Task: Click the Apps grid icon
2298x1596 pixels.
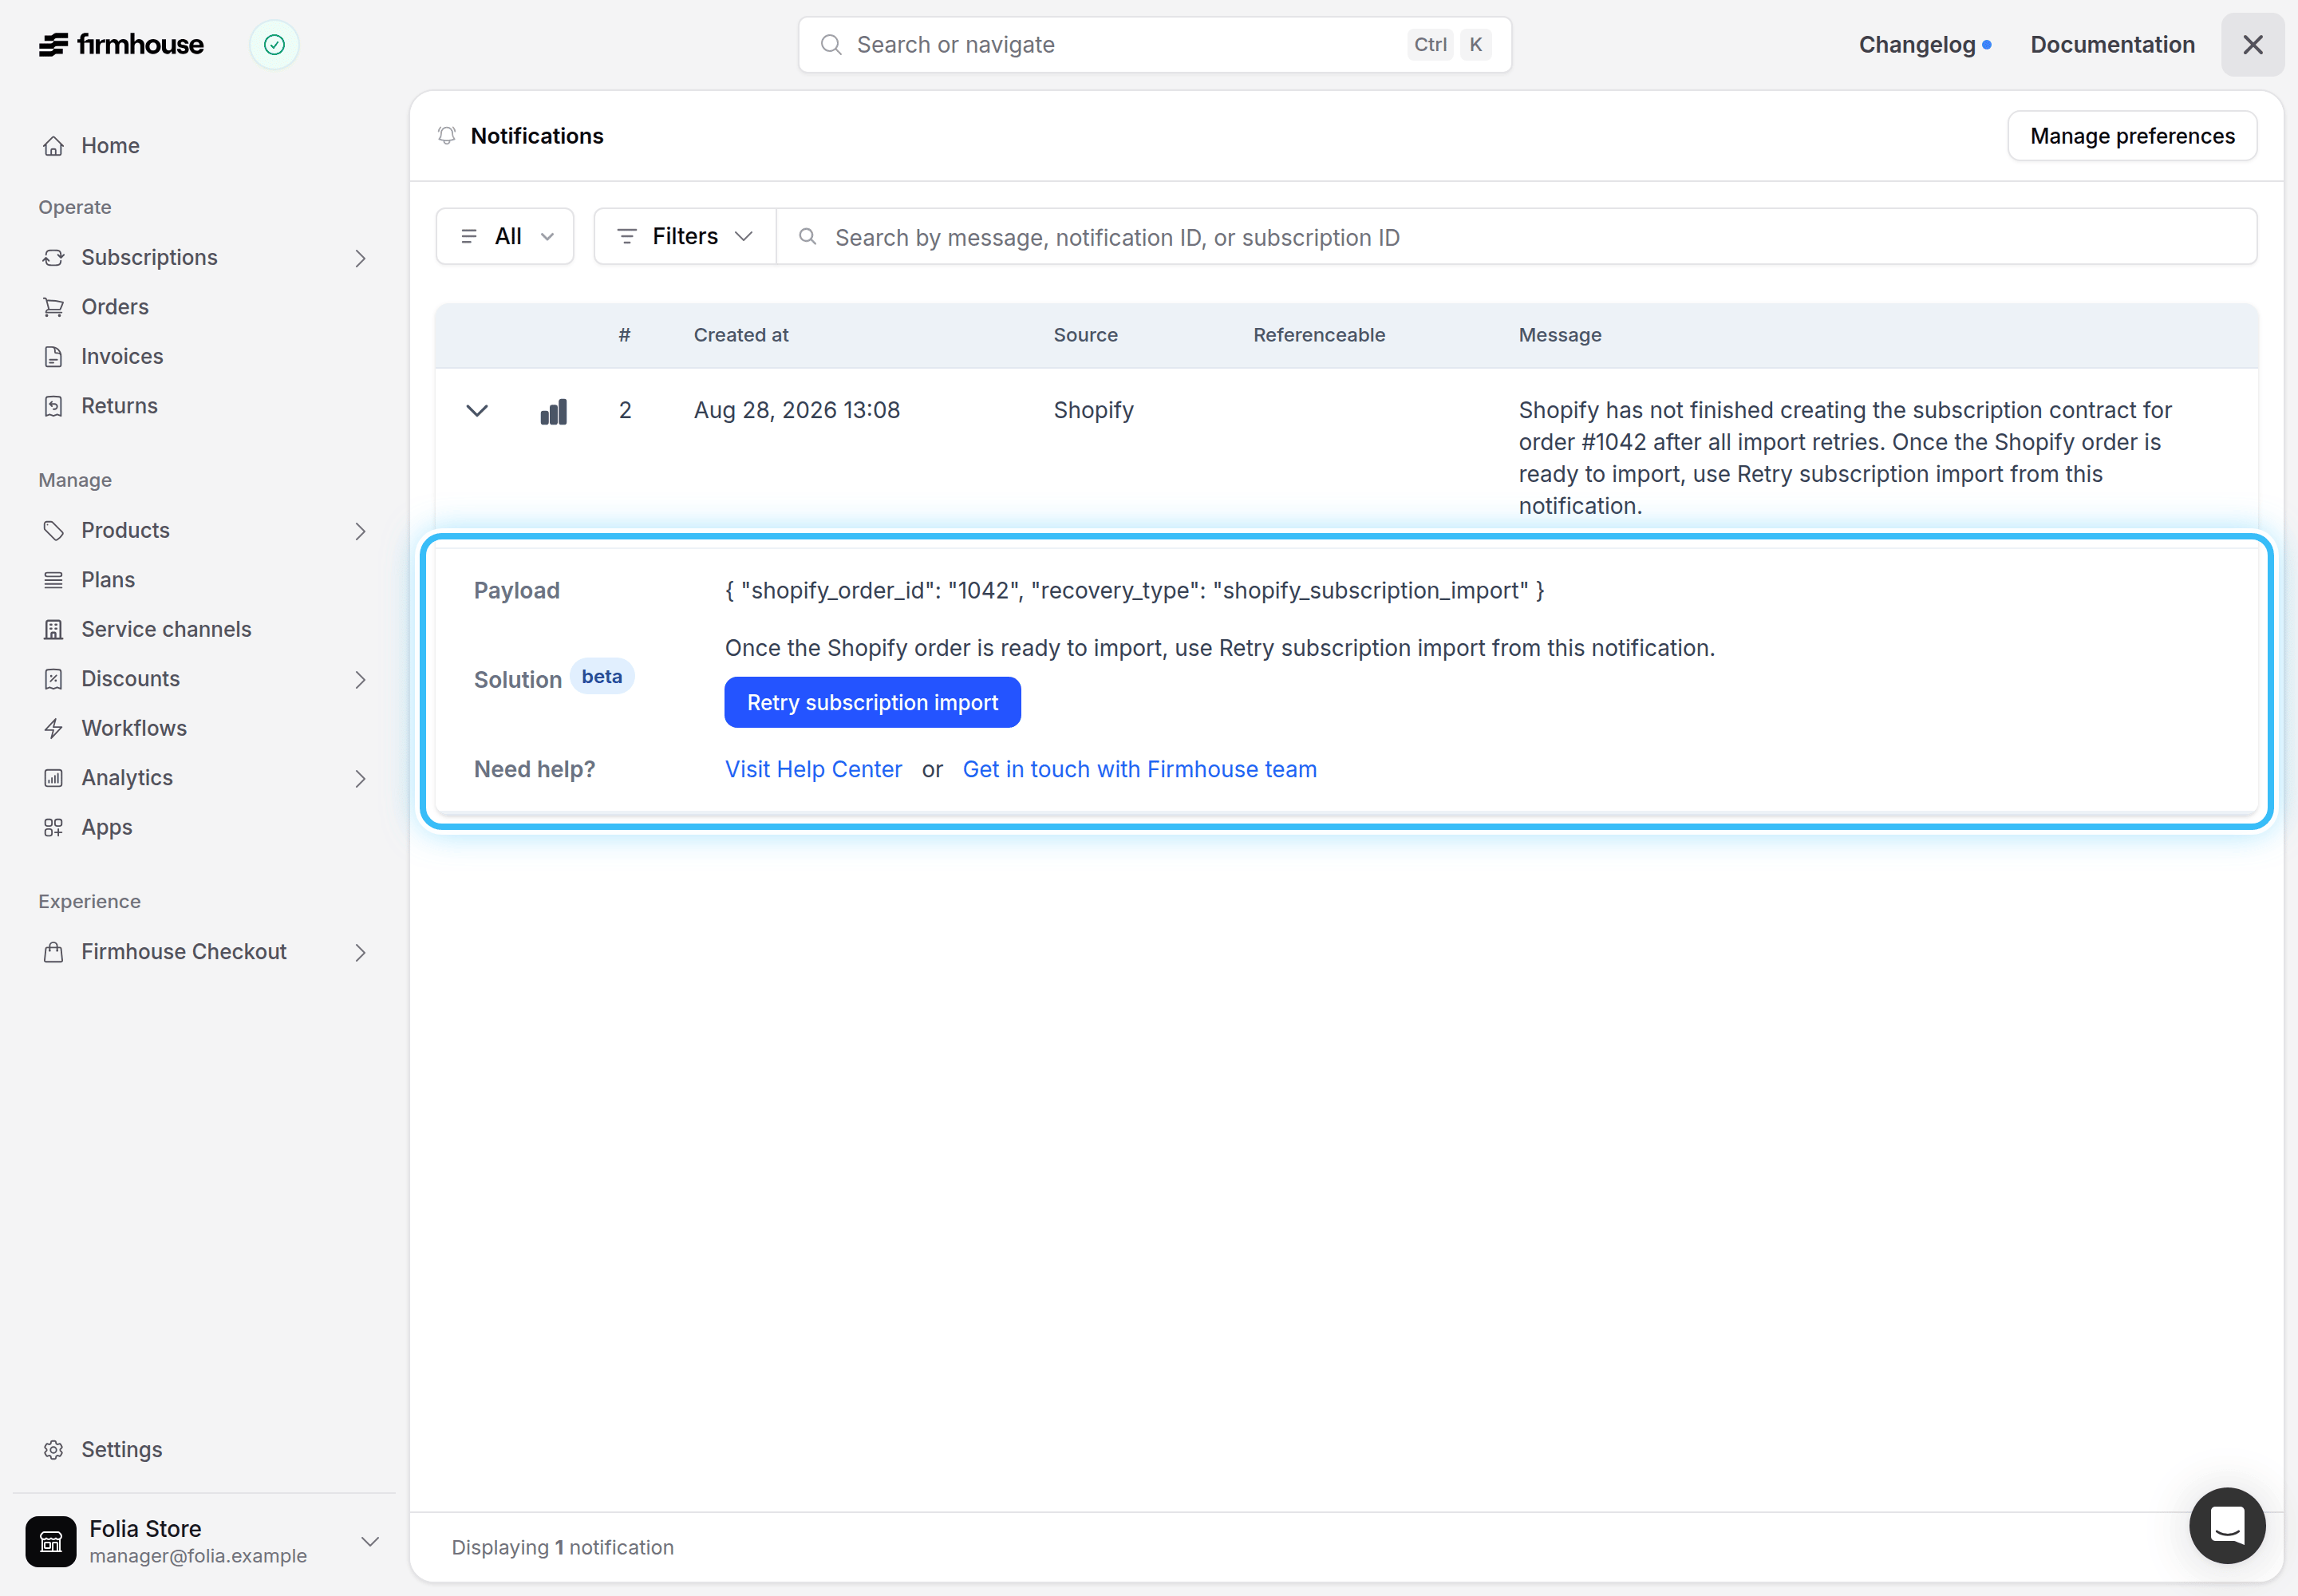Action: tap(54, 828)
